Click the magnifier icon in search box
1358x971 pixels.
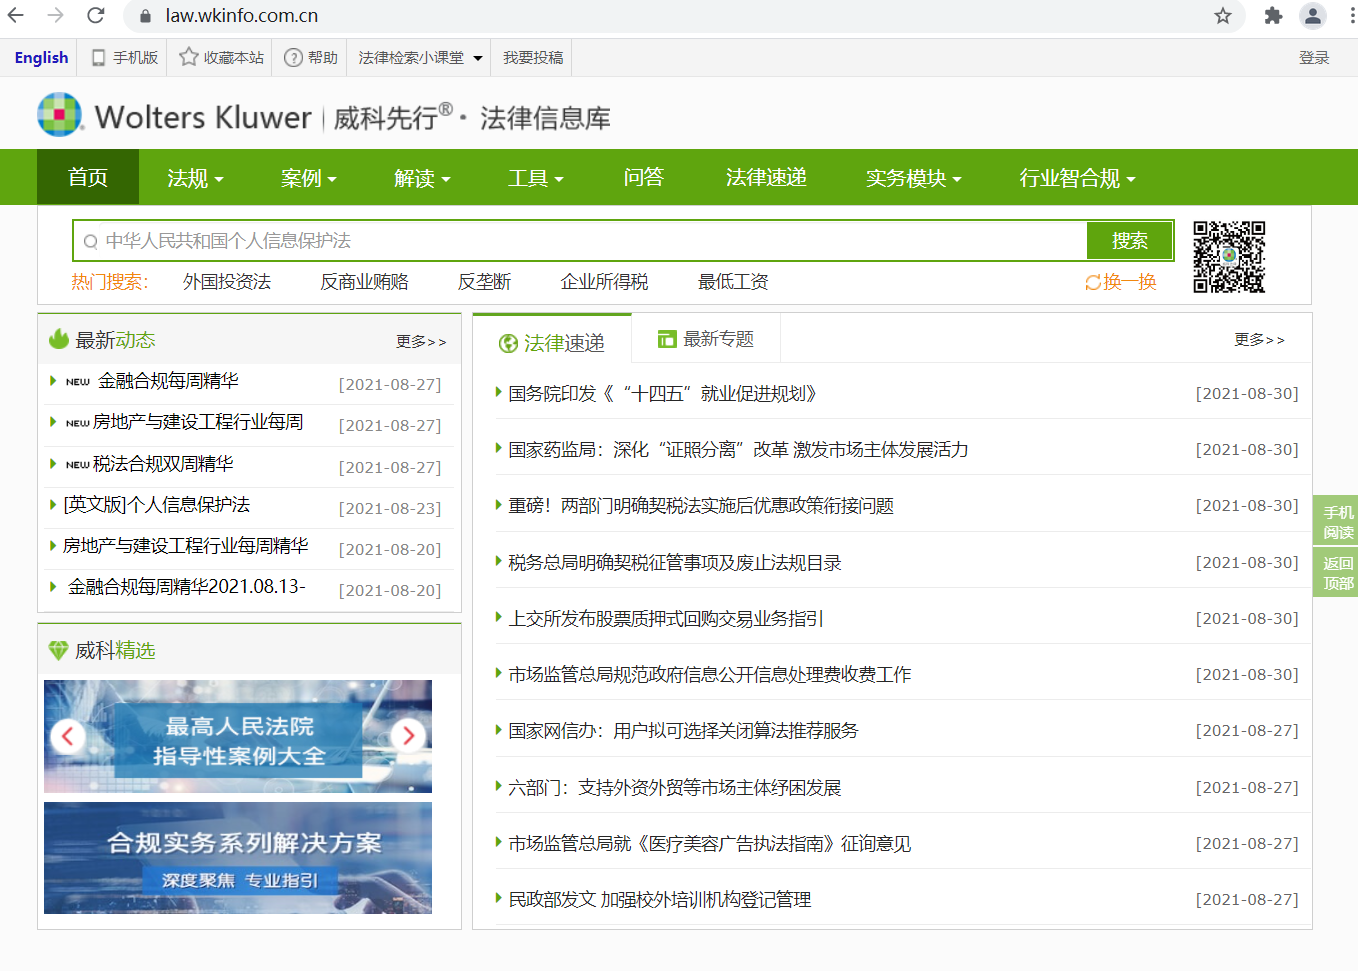pyautogui.click(x=91, y=241)
